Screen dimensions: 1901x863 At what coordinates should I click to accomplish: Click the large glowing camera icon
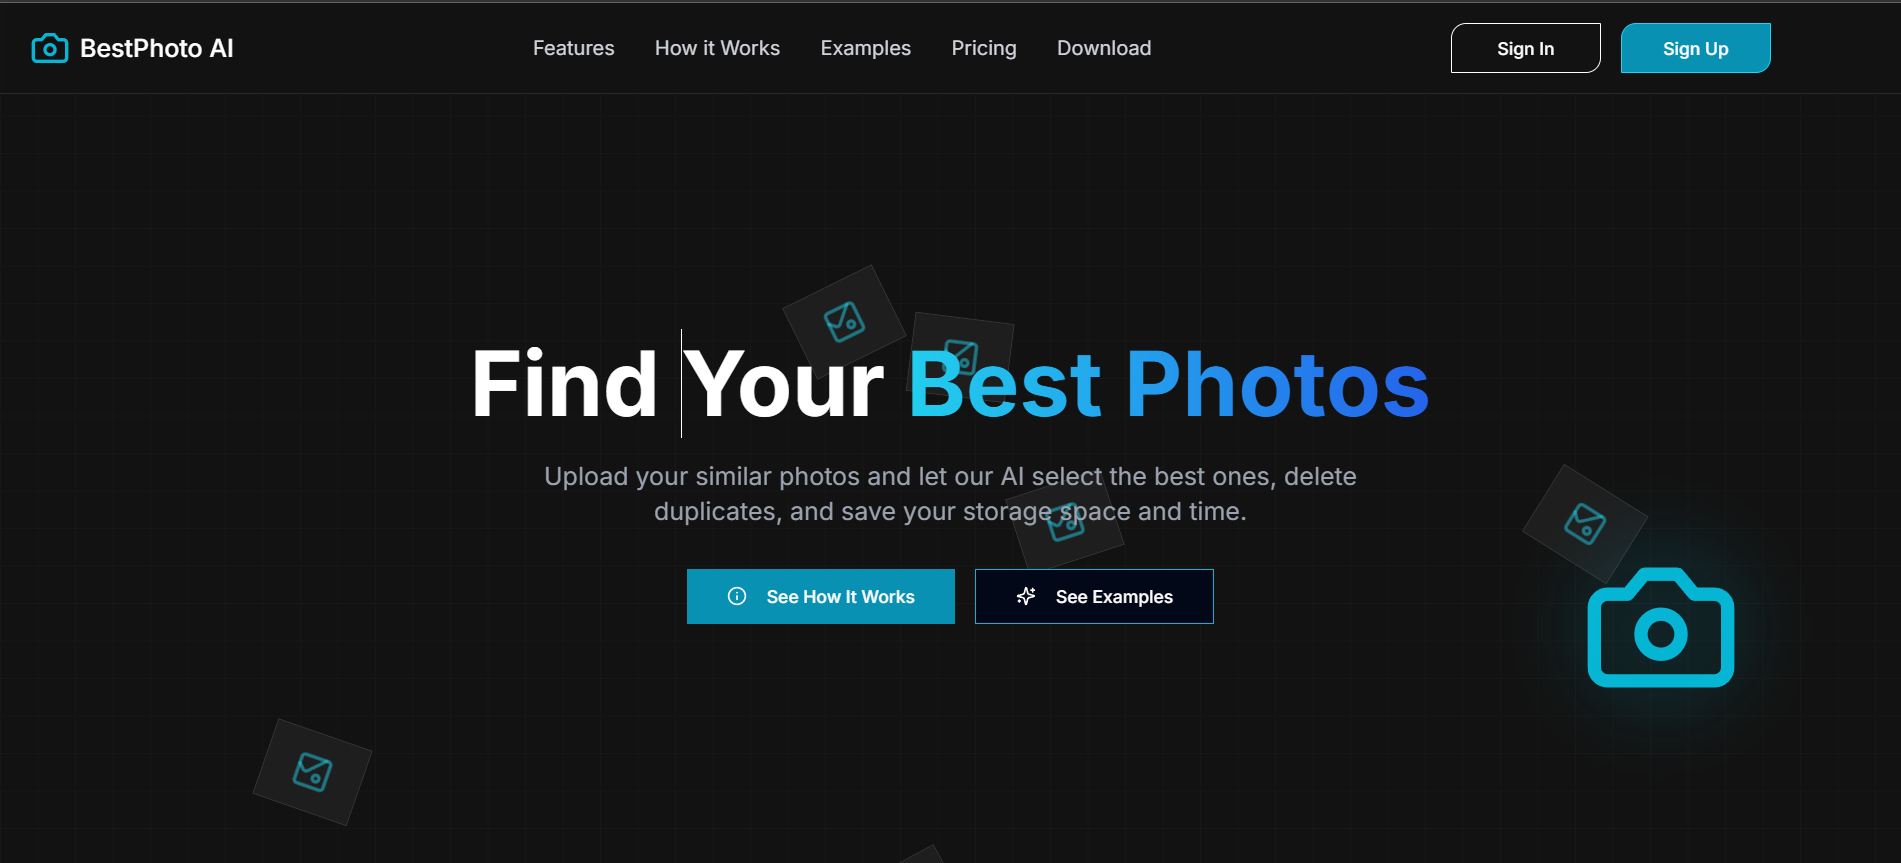[1660, 627]
